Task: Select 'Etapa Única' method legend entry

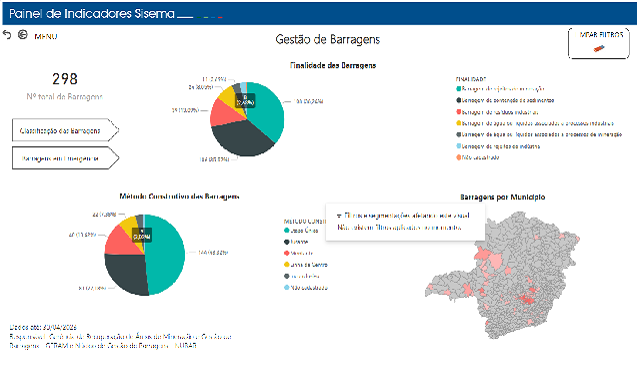Action: point(301,231)
